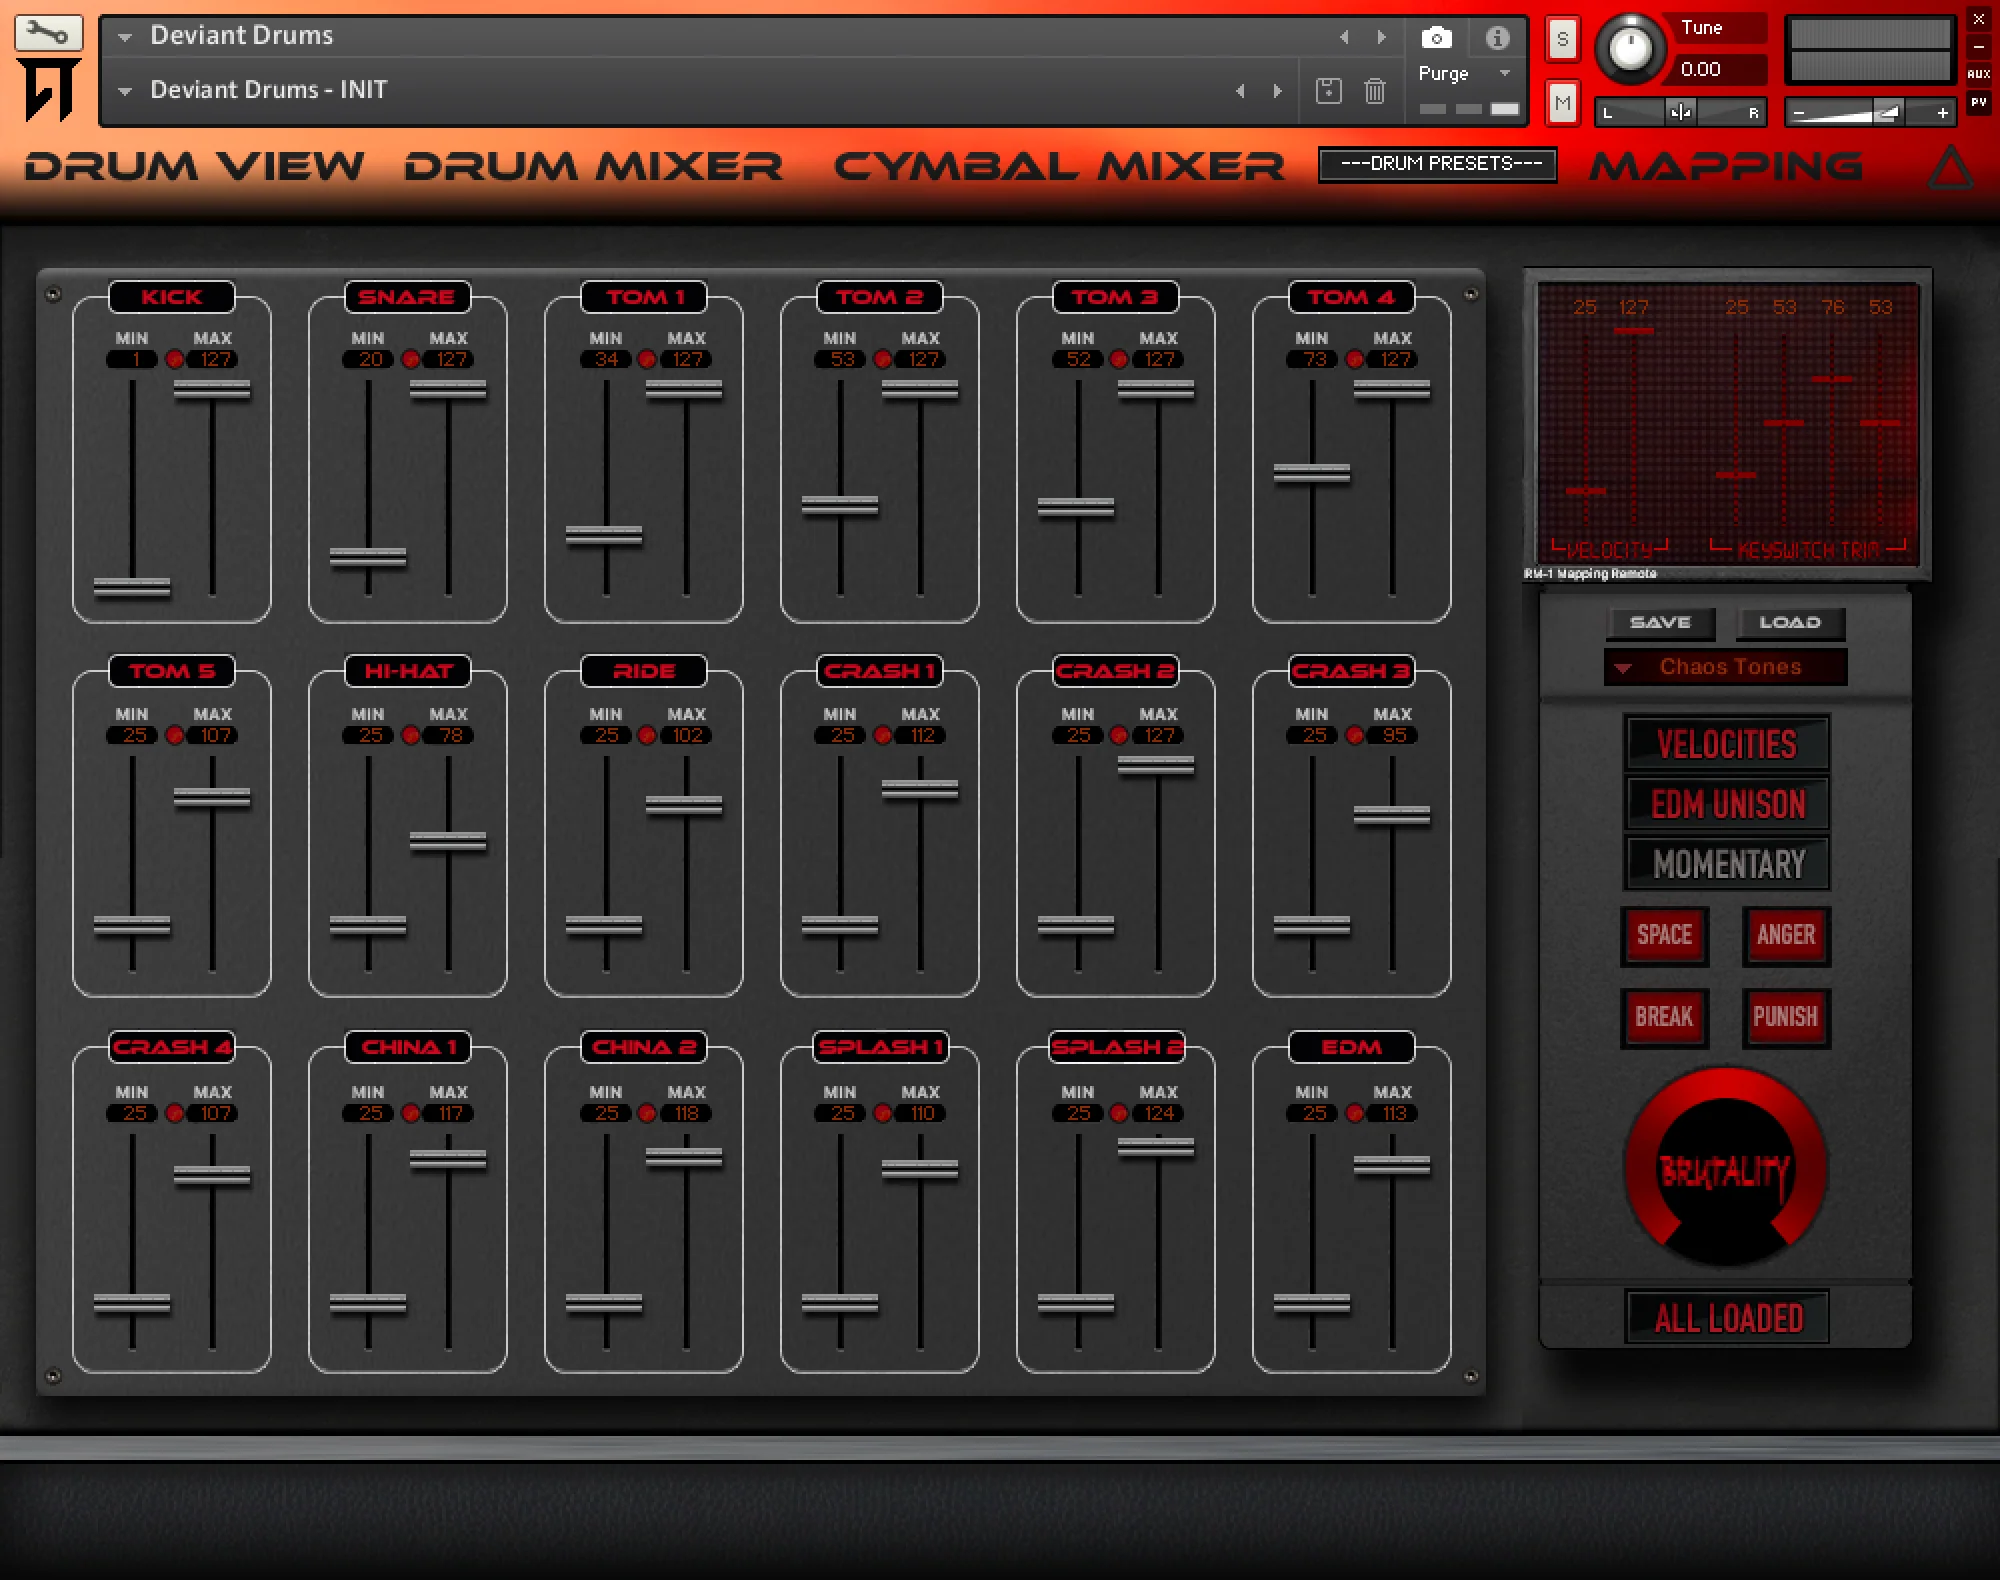Click the RM-1 Mapping Remote display

1727,424
